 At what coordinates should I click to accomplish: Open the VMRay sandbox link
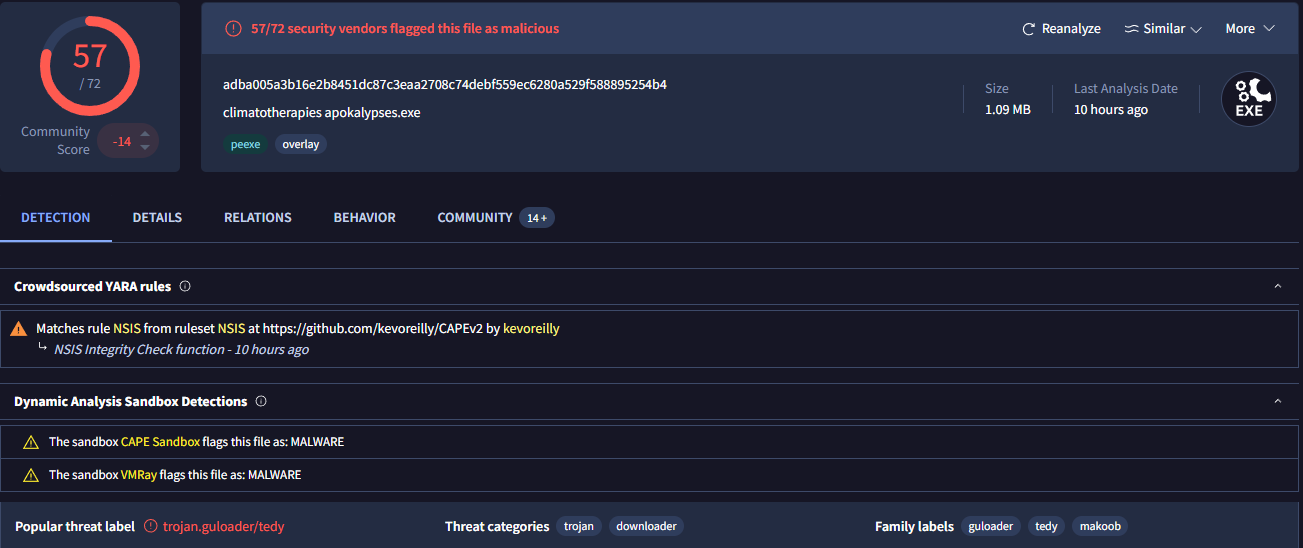coord(139,475)
